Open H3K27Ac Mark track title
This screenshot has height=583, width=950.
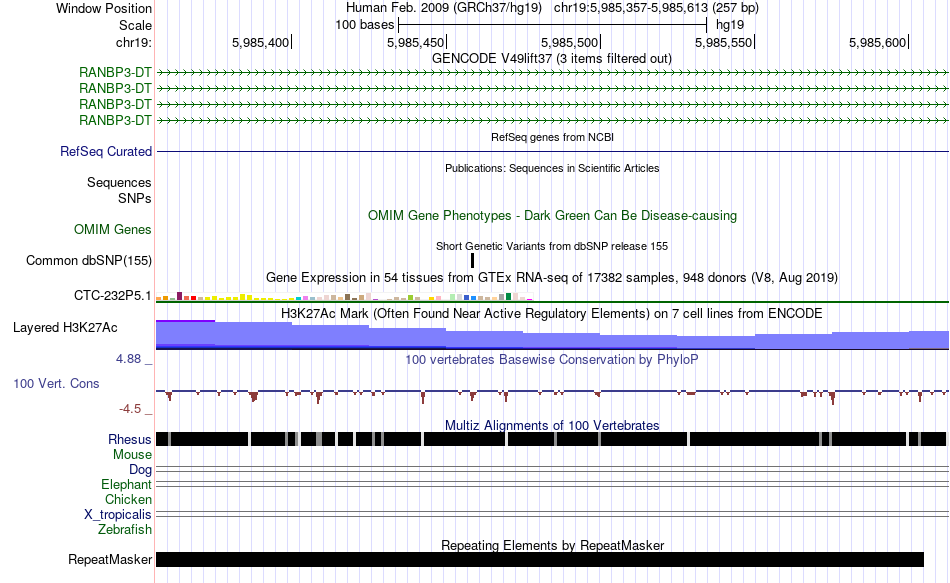click(551, 314)
